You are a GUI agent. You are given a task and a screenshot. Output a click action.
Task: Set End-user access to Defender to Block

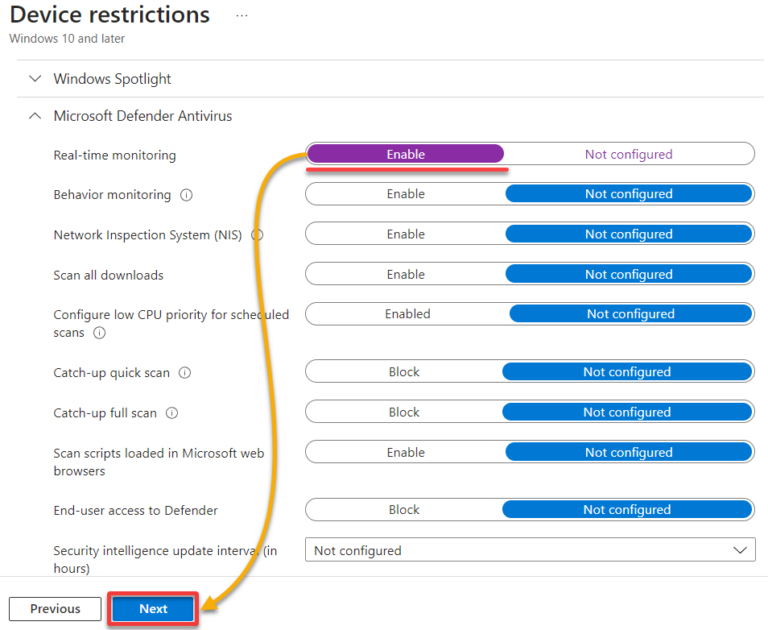(404, 509)
